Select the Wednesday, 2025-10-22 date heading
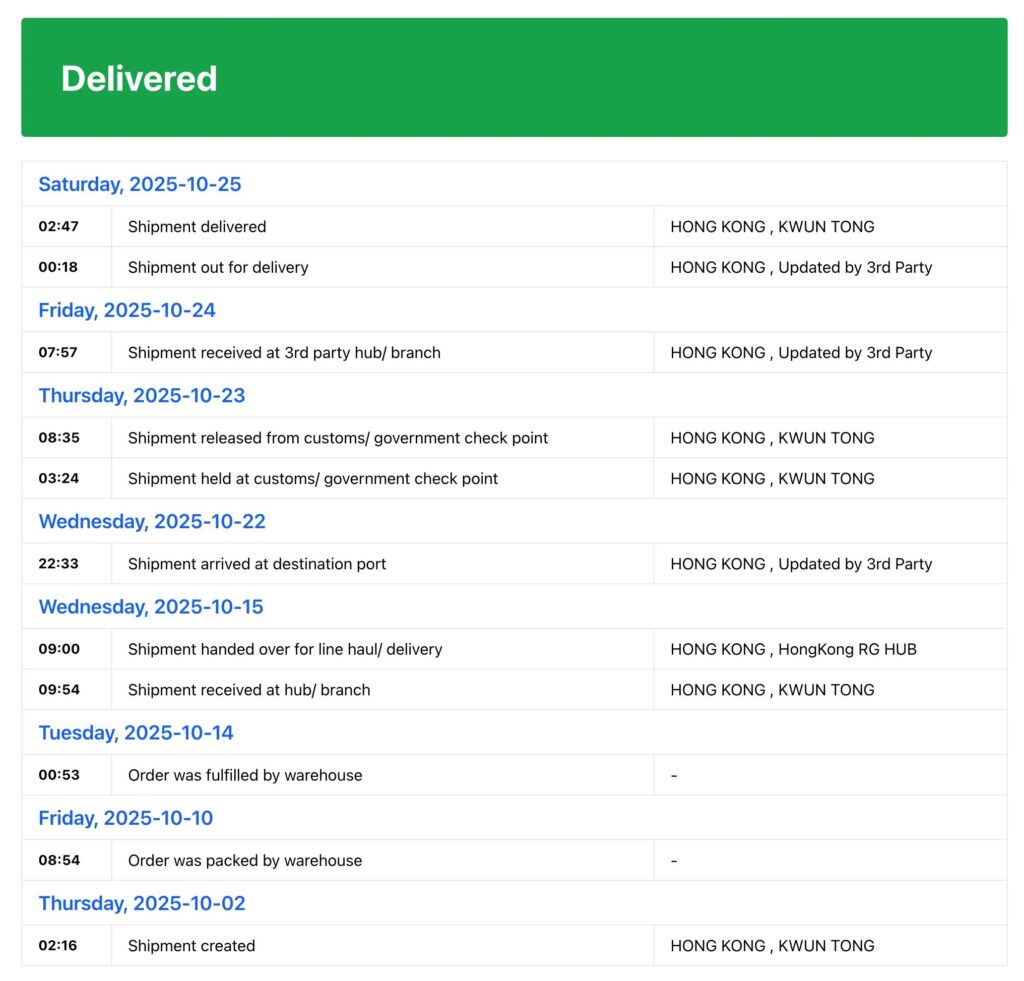Image resolution: width=1024 pixels, height=981 pixels. pyautogui.click(x=152, y=521)
